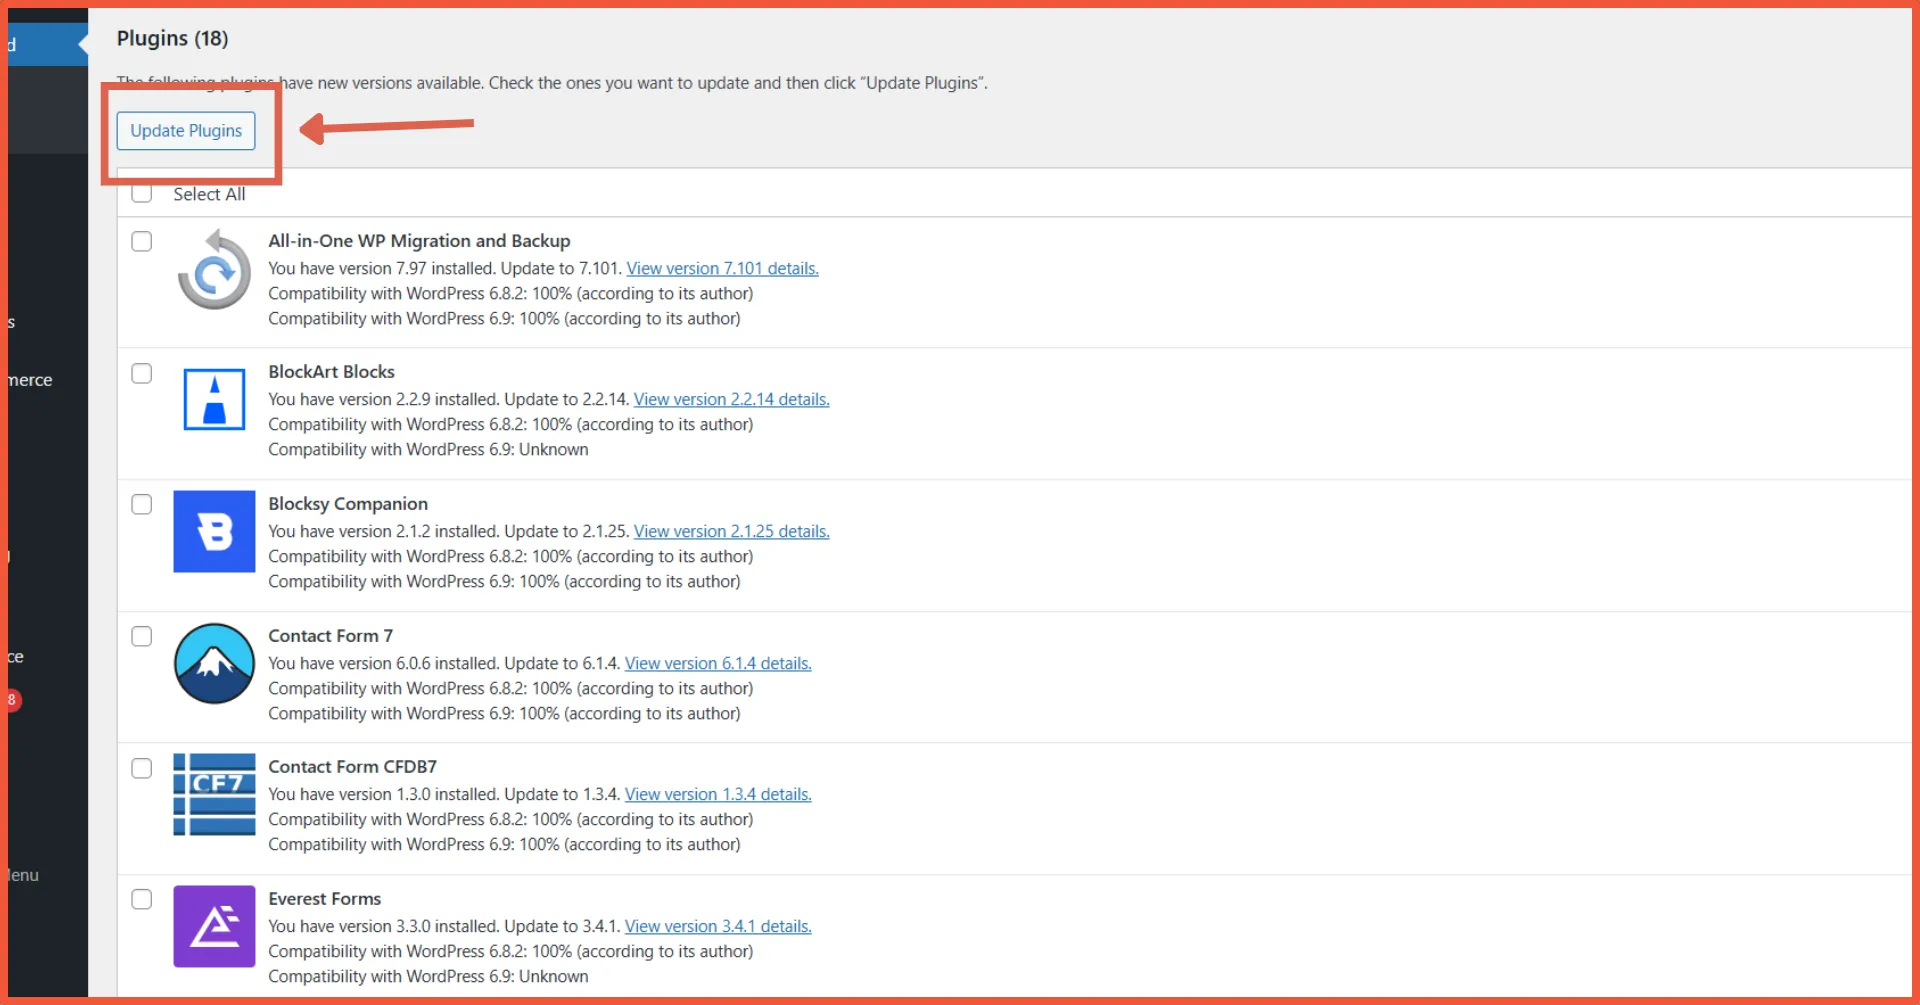Click the Blocksy Companion B icon
This screenshot has height=1005, width=1920.
click(x=213, y=532)
